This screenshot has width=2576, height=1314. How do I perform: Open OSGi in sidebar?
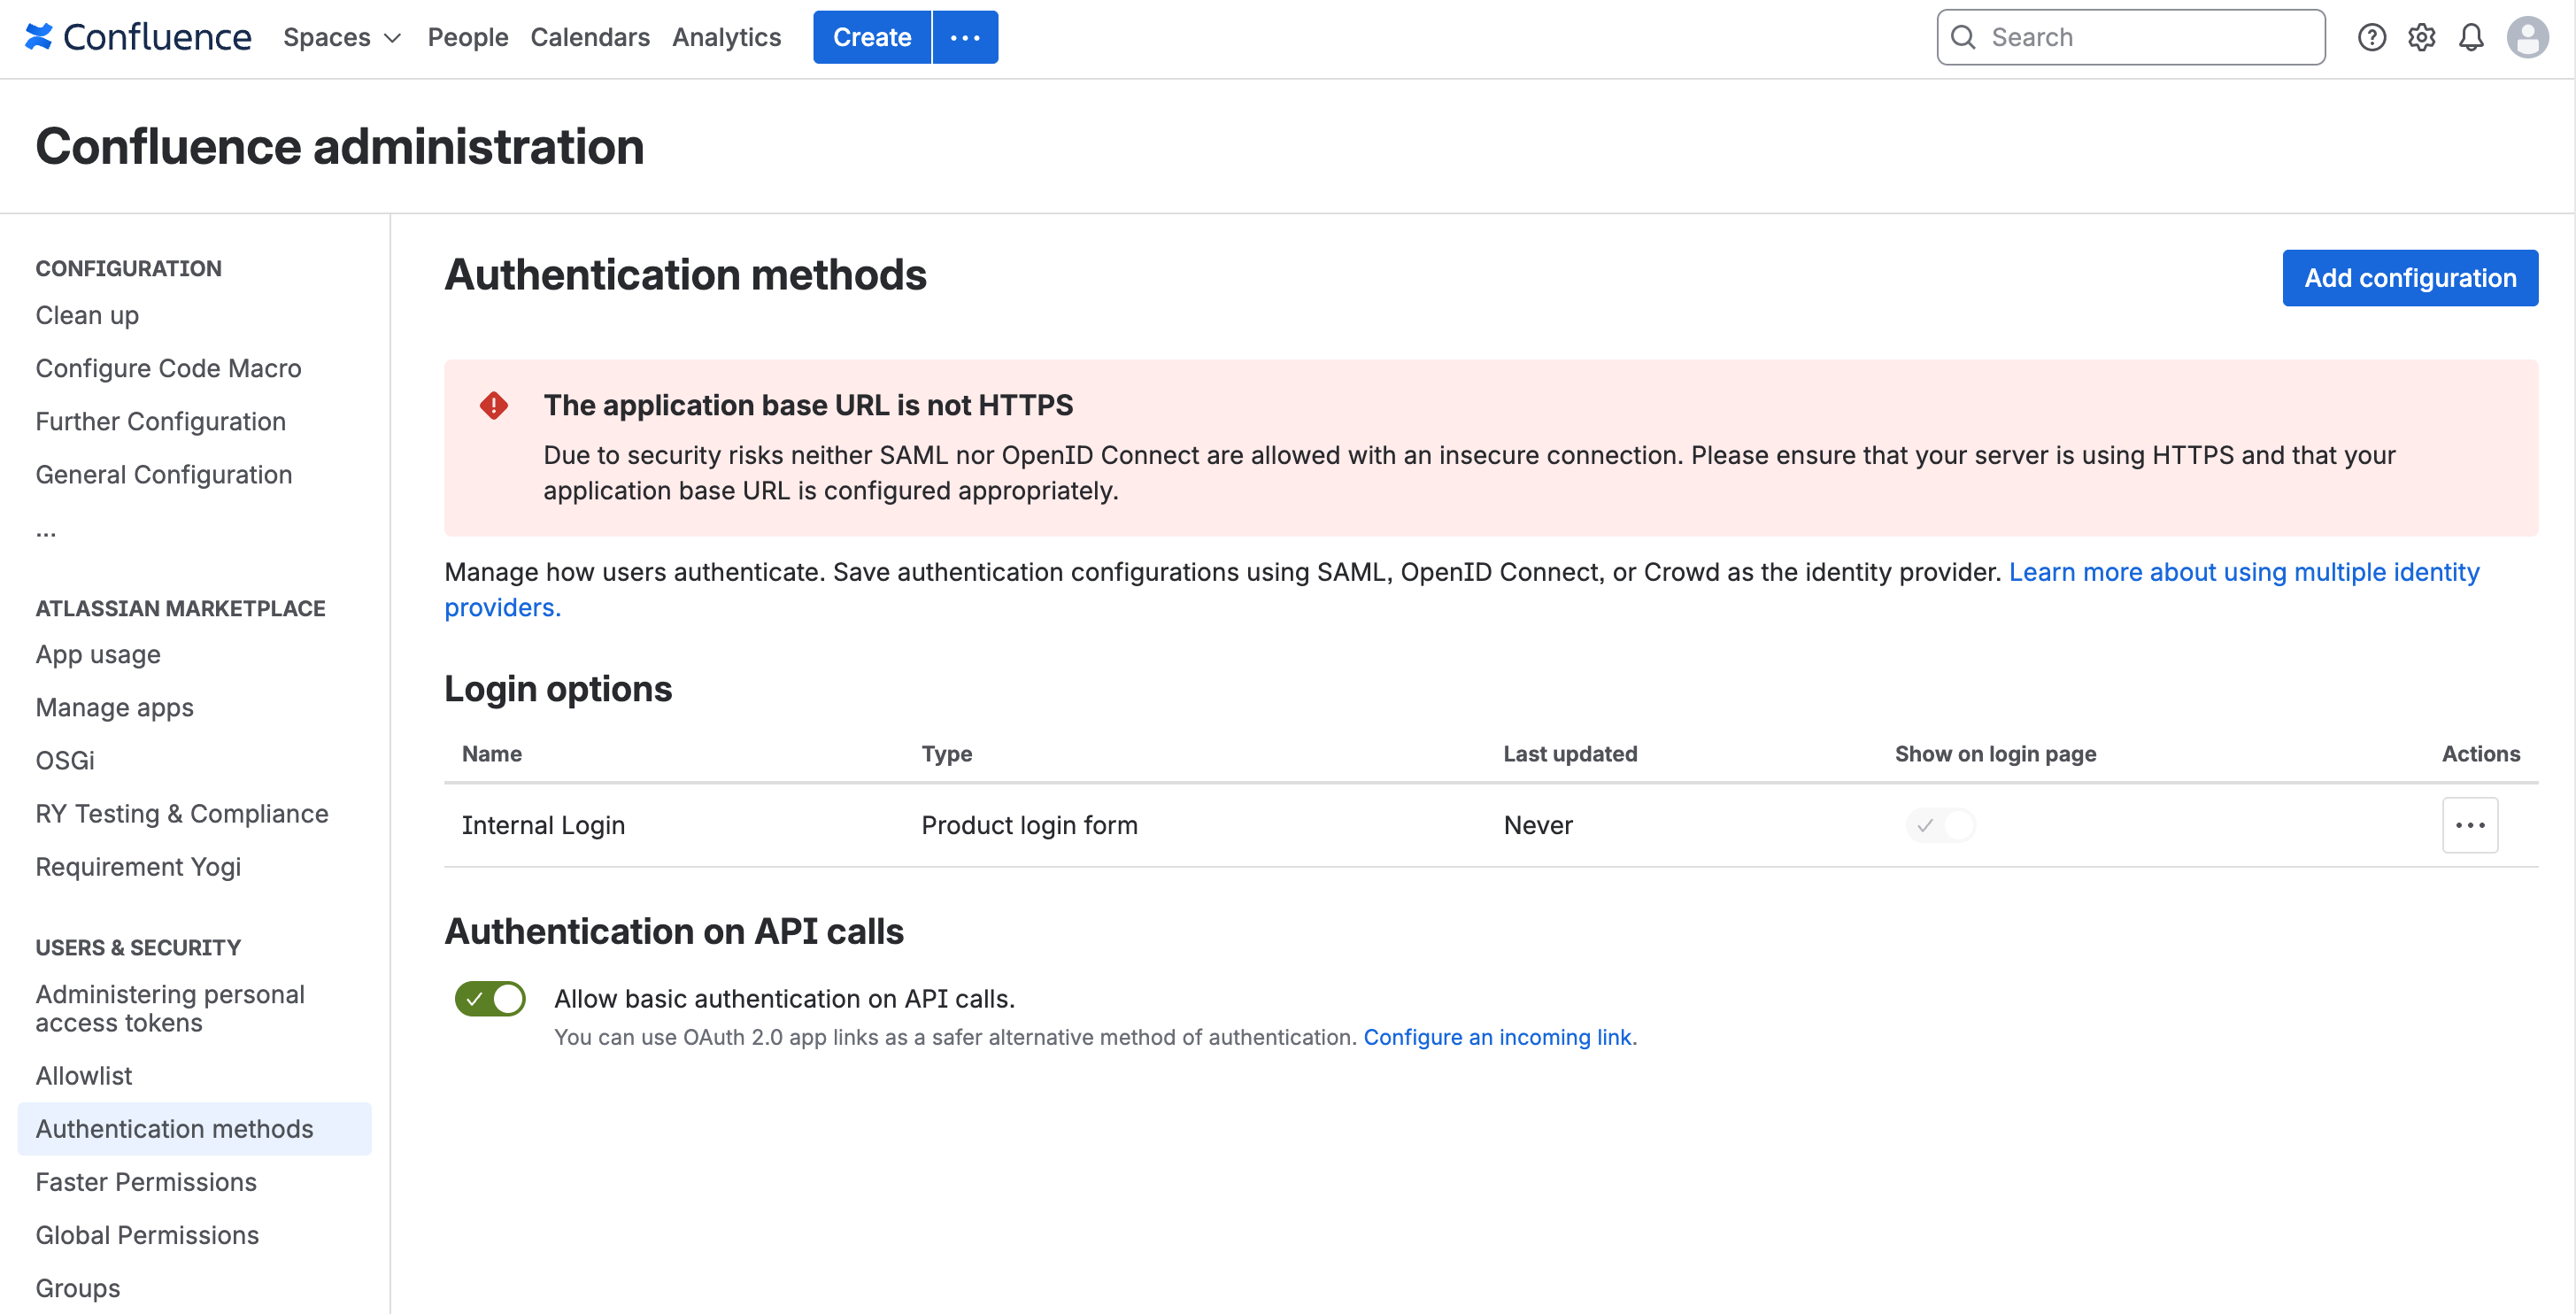(x=65, y=760)
